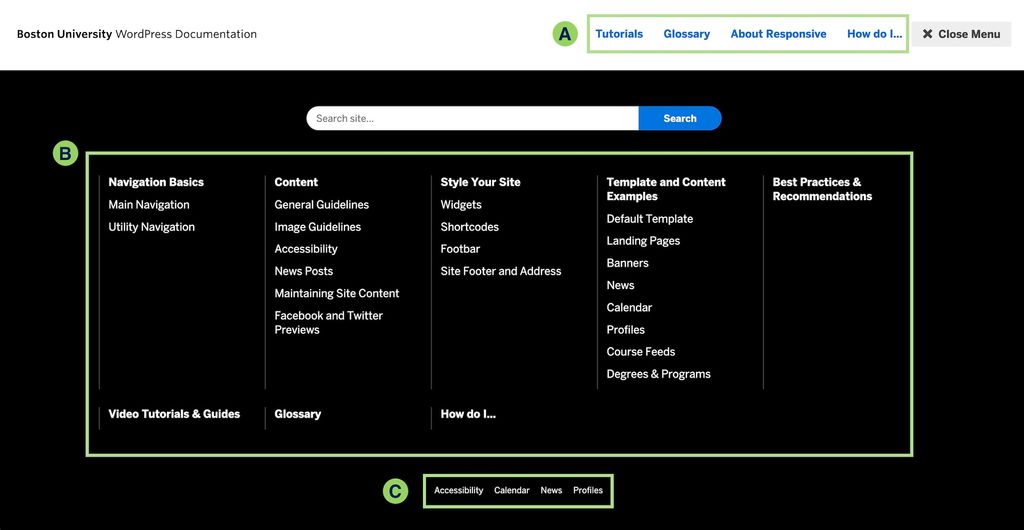Click News in the bottom utility links
Image resolution: width=1024 pixels, height=530 pixels.
pos(551,490)
